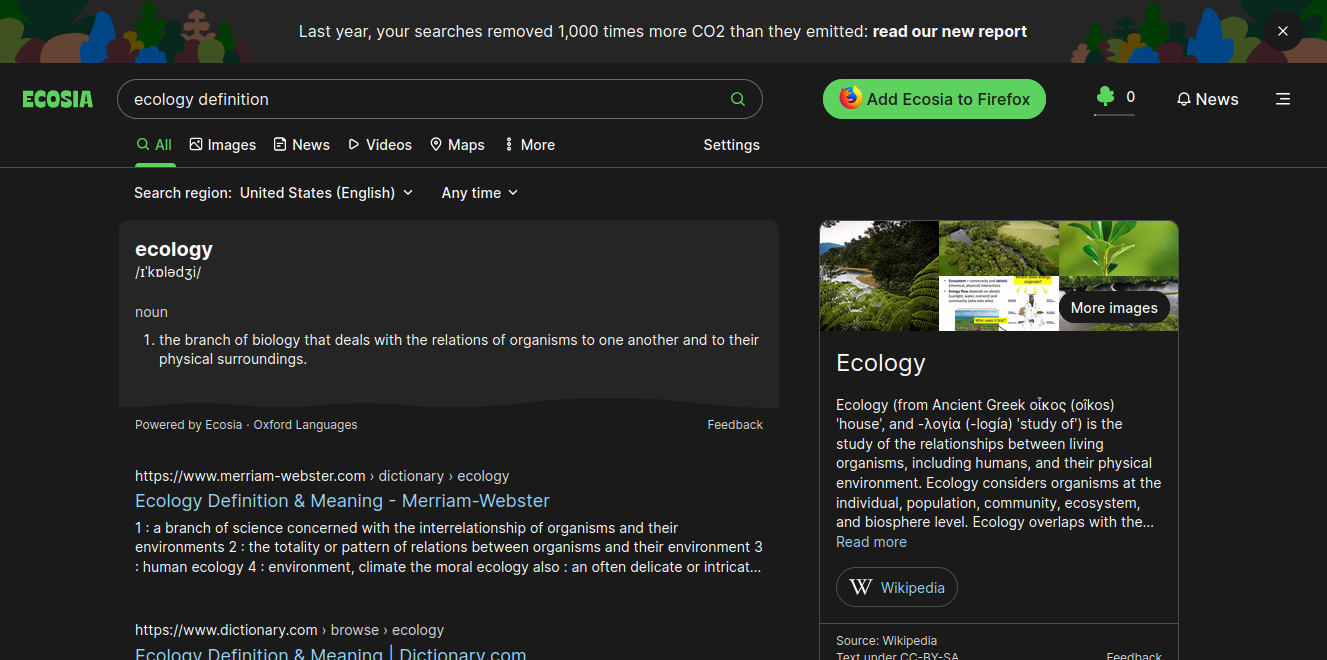This screenshot has width=1327, height=660.
Task: Click More images button on knowledge panel
Action: [1114, 308]
